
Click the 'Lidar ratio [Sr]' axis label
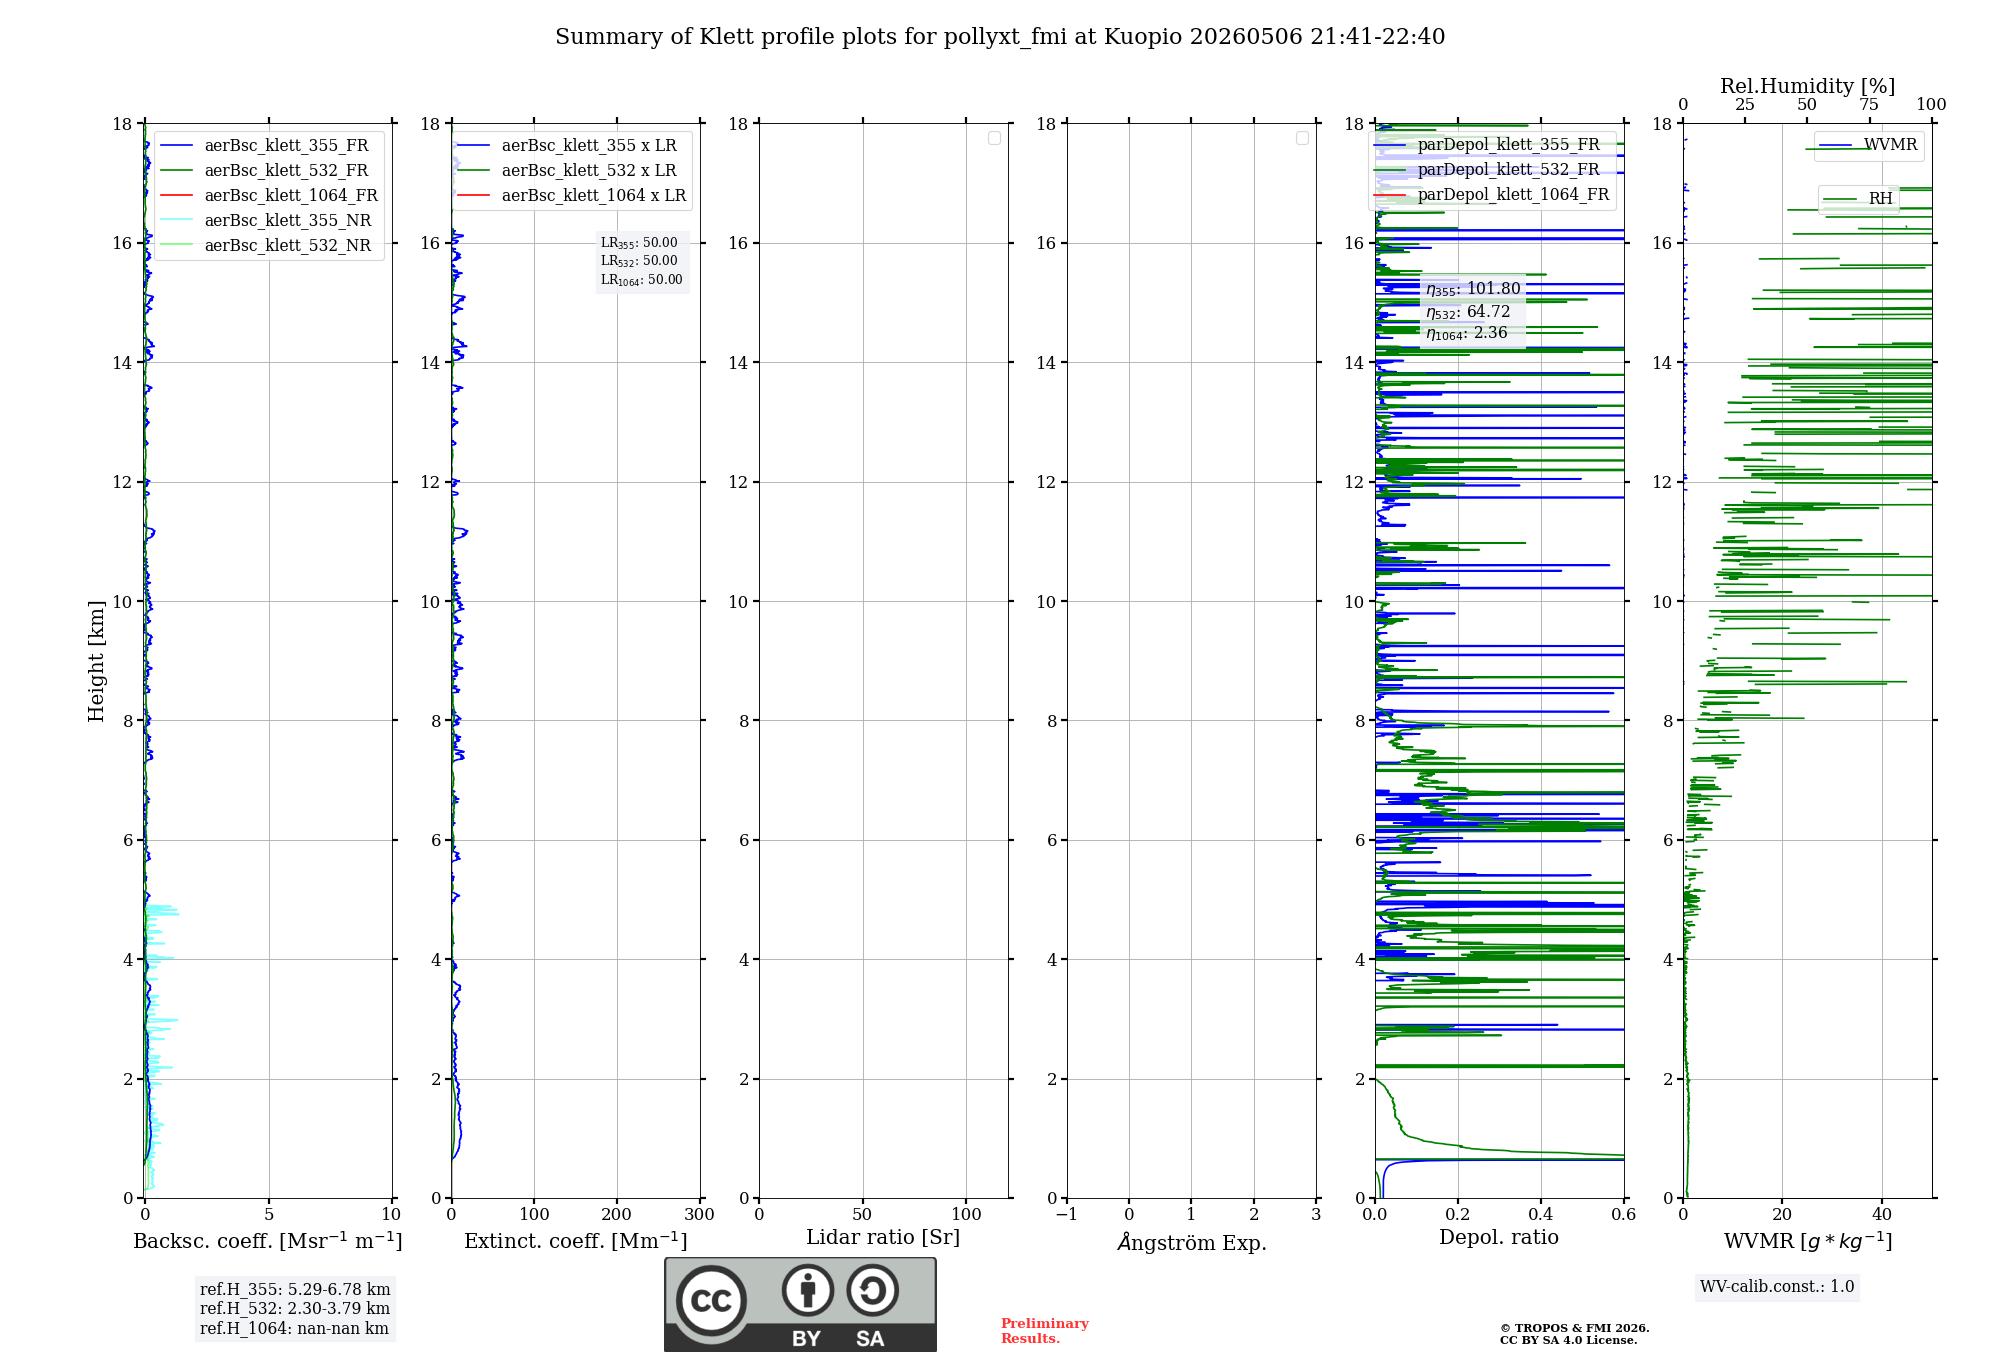tap(883, 1238)
